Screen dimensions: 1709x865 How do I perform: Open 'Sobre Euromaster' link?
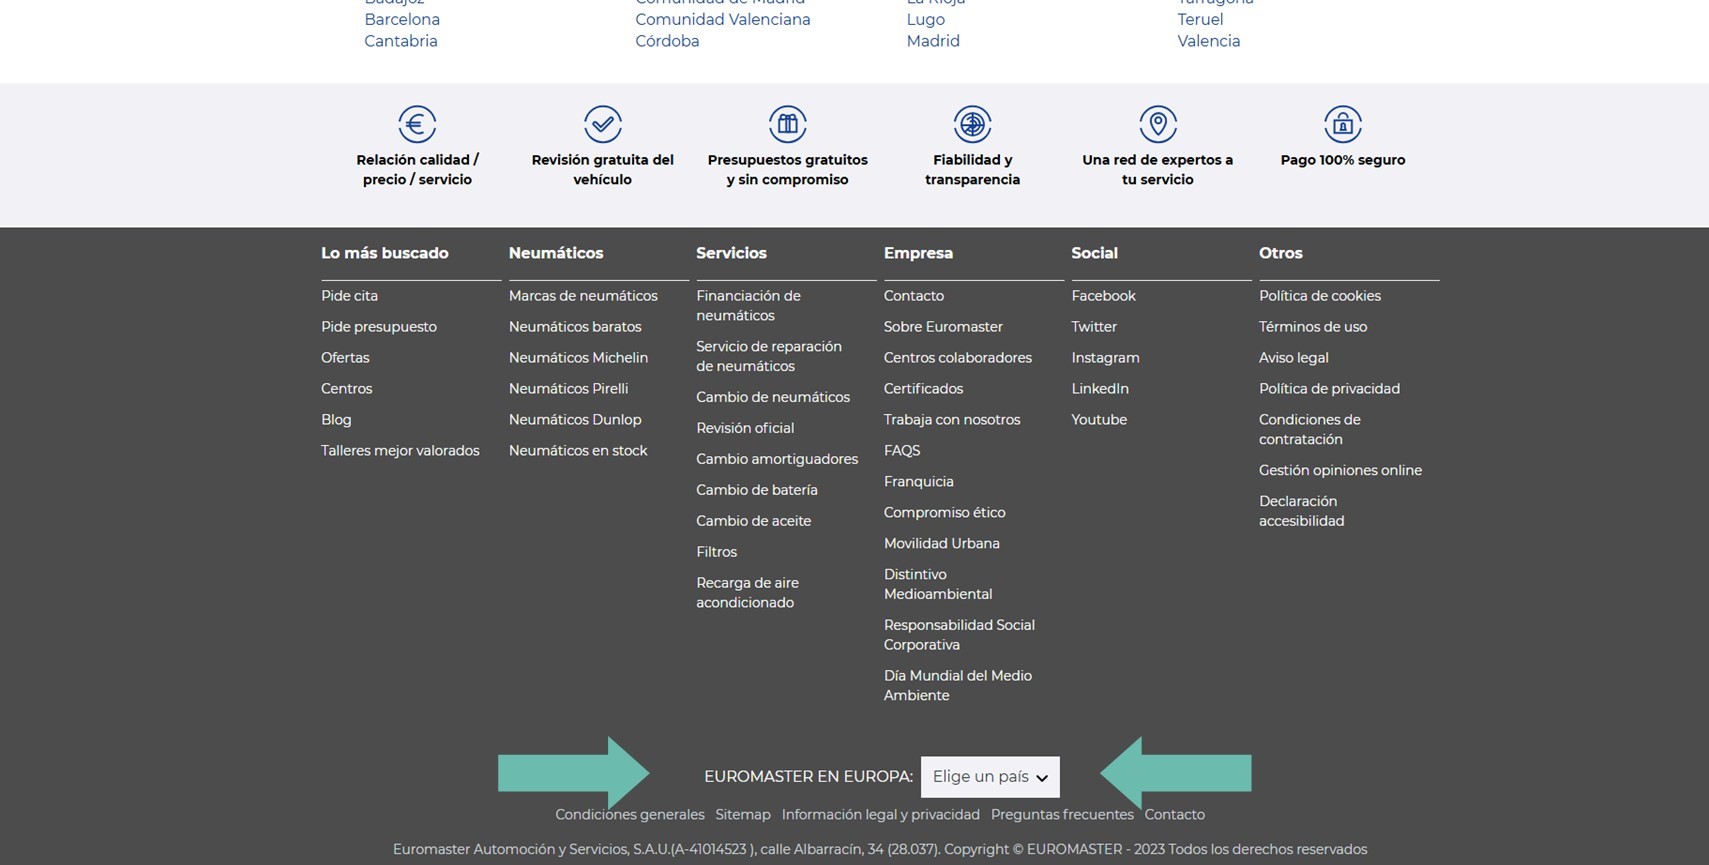coord(943,327)
